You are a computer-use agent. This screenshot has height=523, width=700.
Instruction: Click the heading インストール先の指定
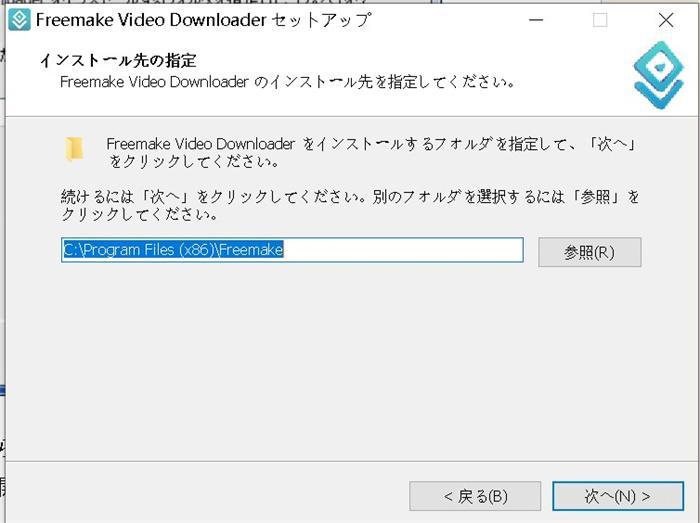(x=118, y=60)
